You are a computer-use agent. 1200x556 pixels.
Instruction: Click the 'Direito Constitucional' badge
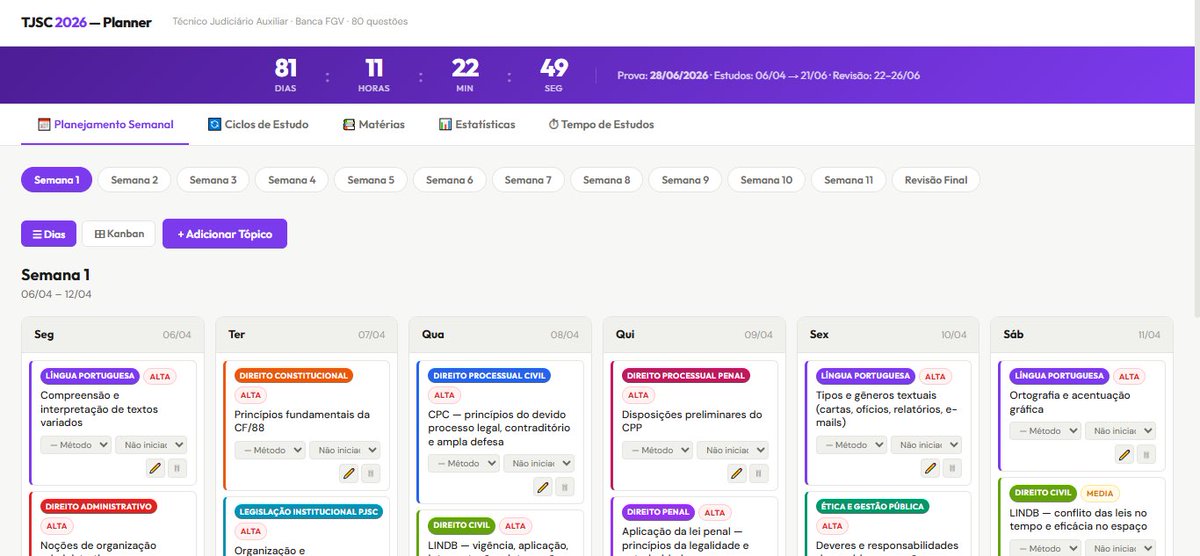pos(293,376)
